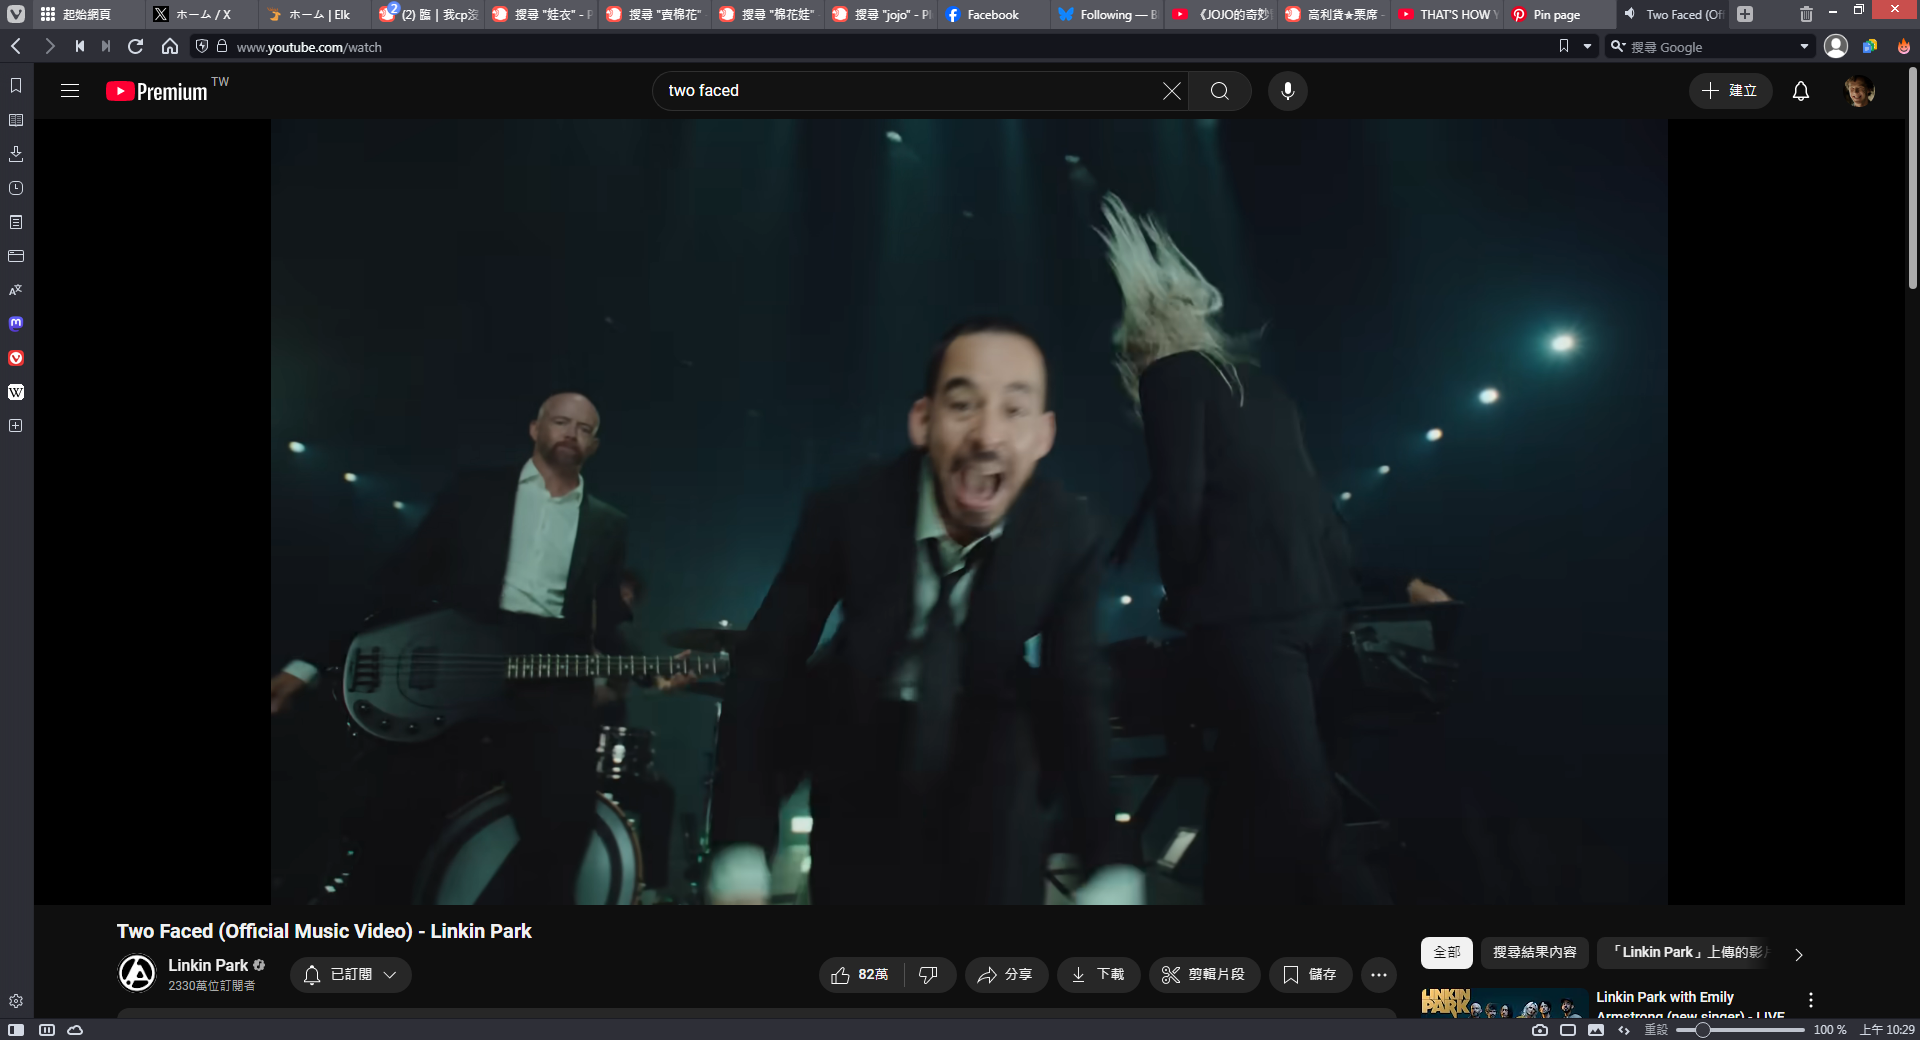Clear the 'two faced' search text
The image size is (1920, 1048).
(x=1172, y=91)
